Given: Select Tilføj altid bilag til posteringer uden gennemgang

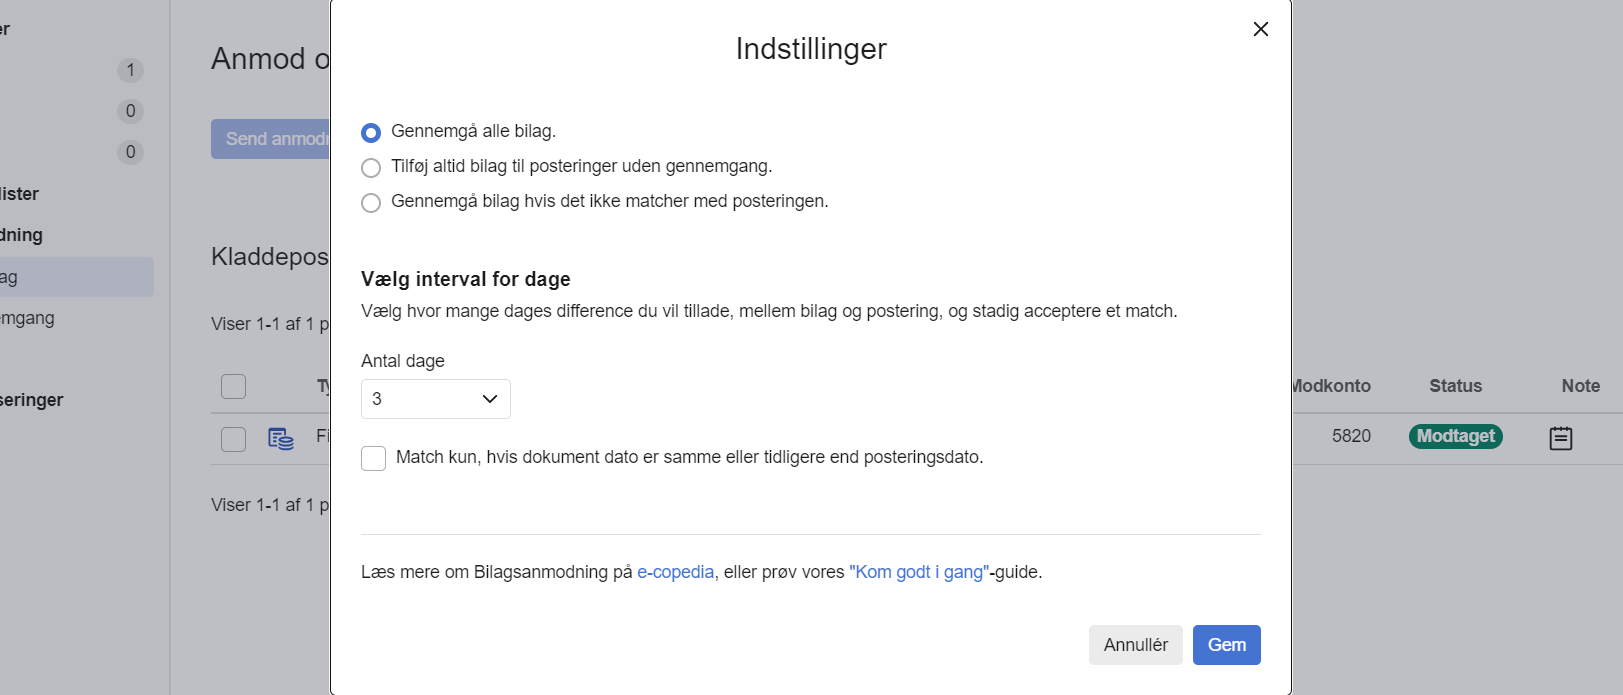Looking at the screenshot, I should point(371,167).
